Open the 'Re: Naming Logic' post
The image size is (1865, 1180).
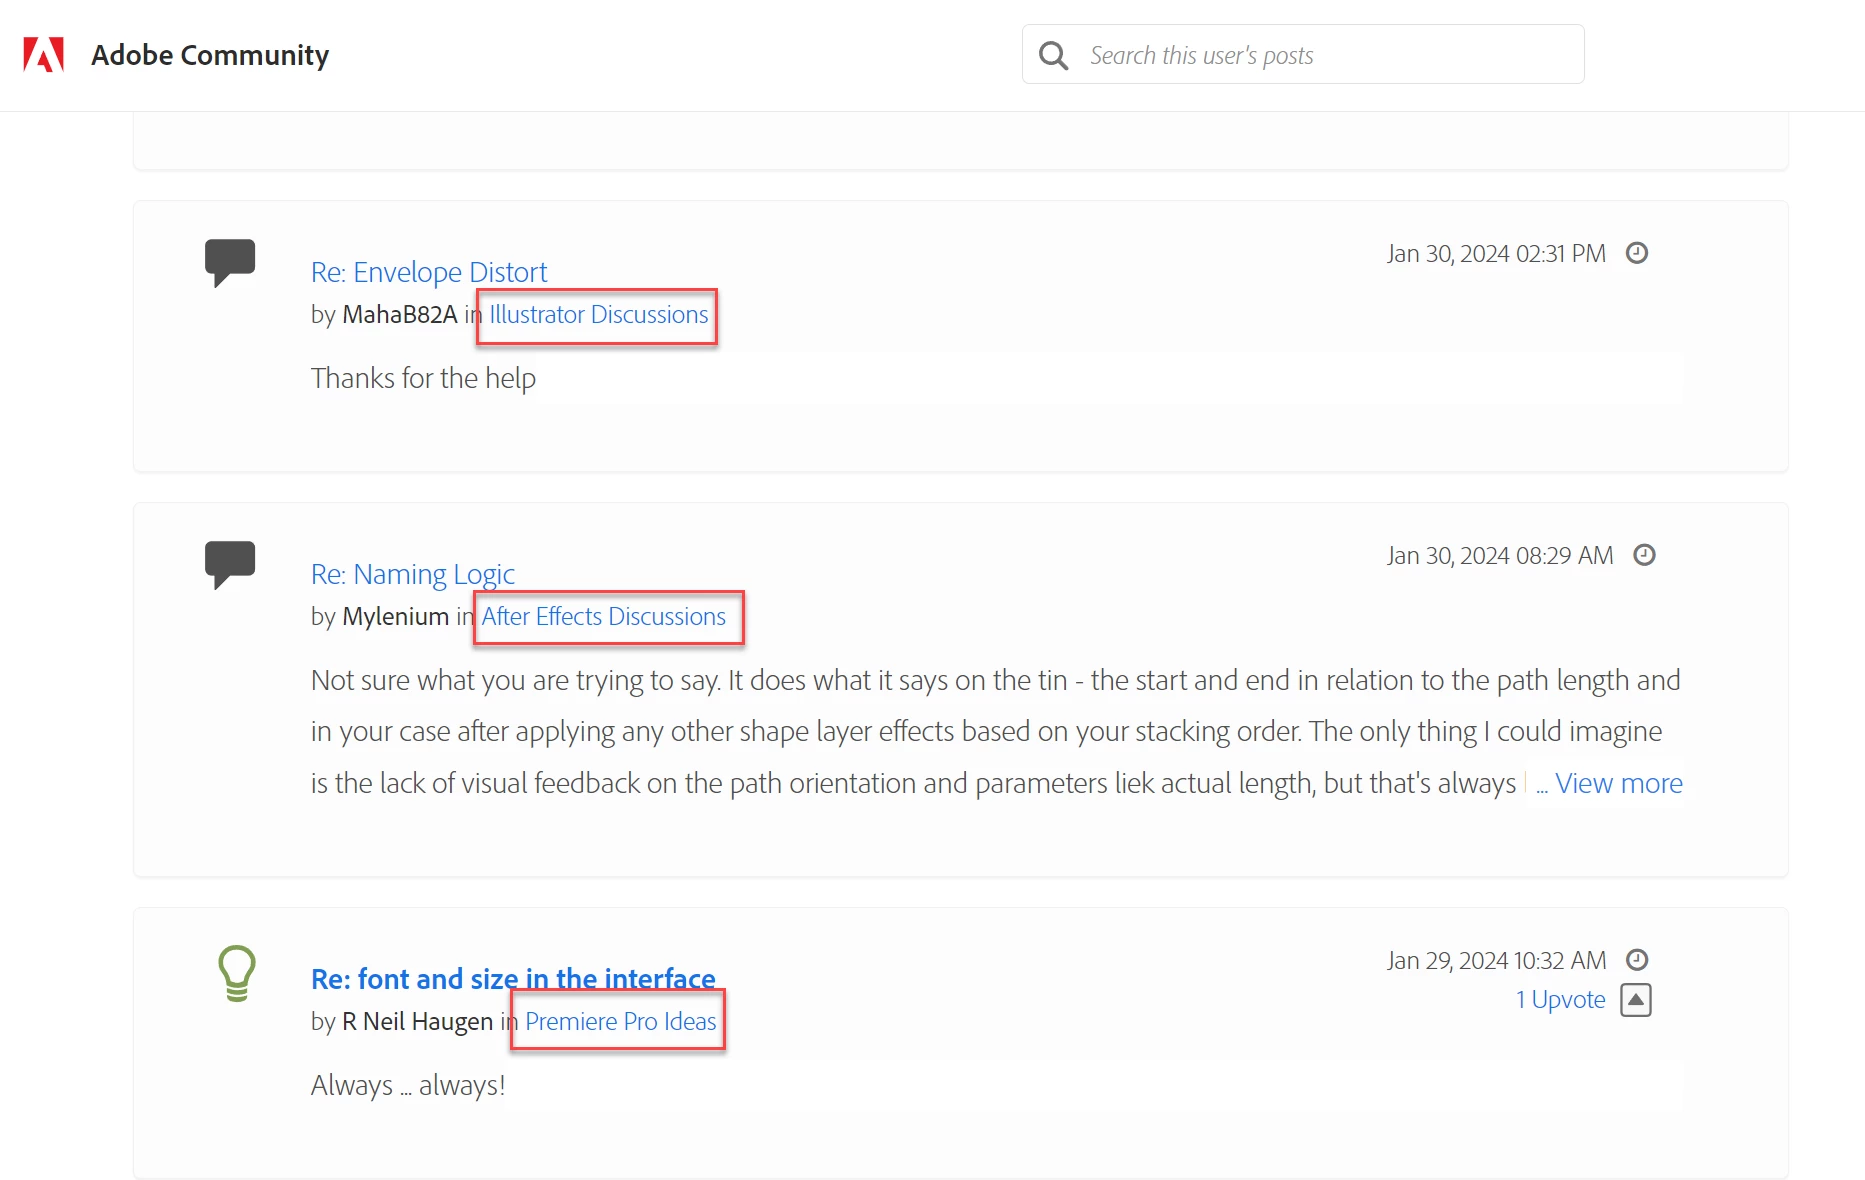pyautogui.click(x=413, y=574)
